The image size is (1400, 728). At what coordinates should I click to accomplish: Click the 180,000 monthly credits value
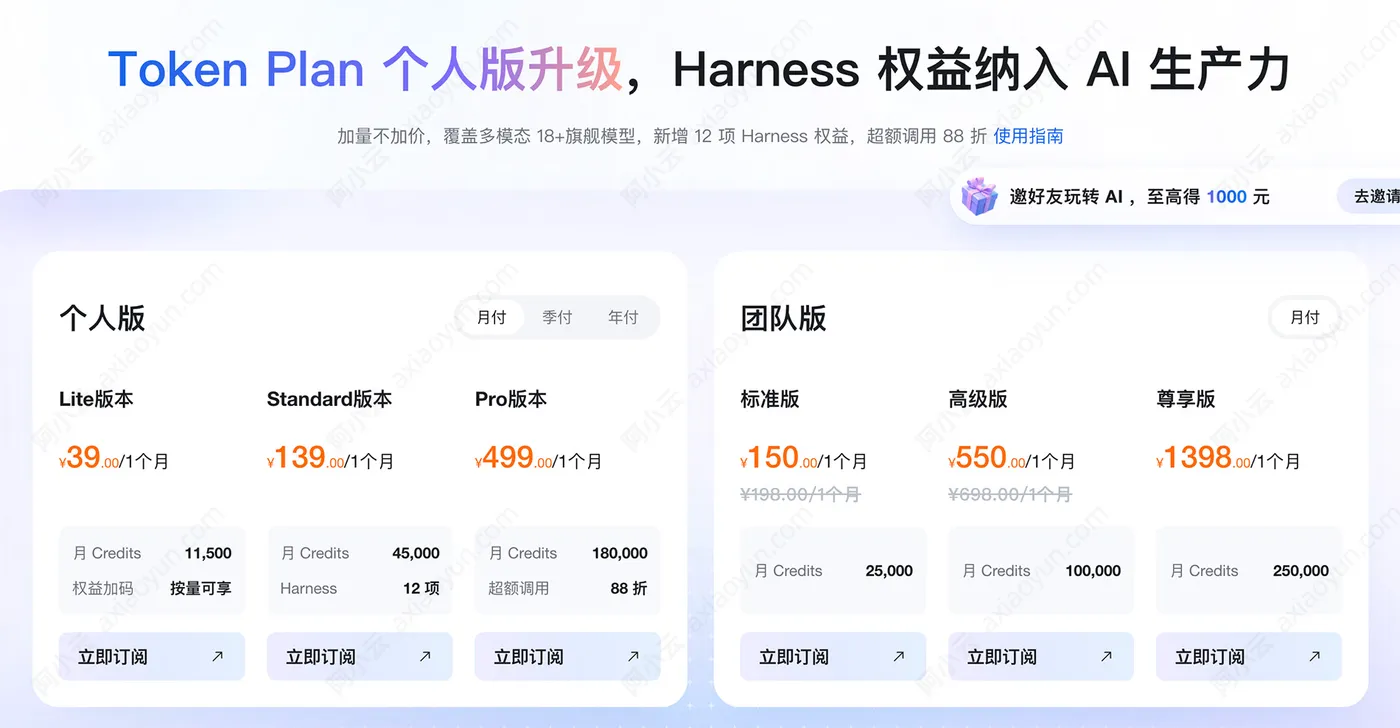[620, 553]
